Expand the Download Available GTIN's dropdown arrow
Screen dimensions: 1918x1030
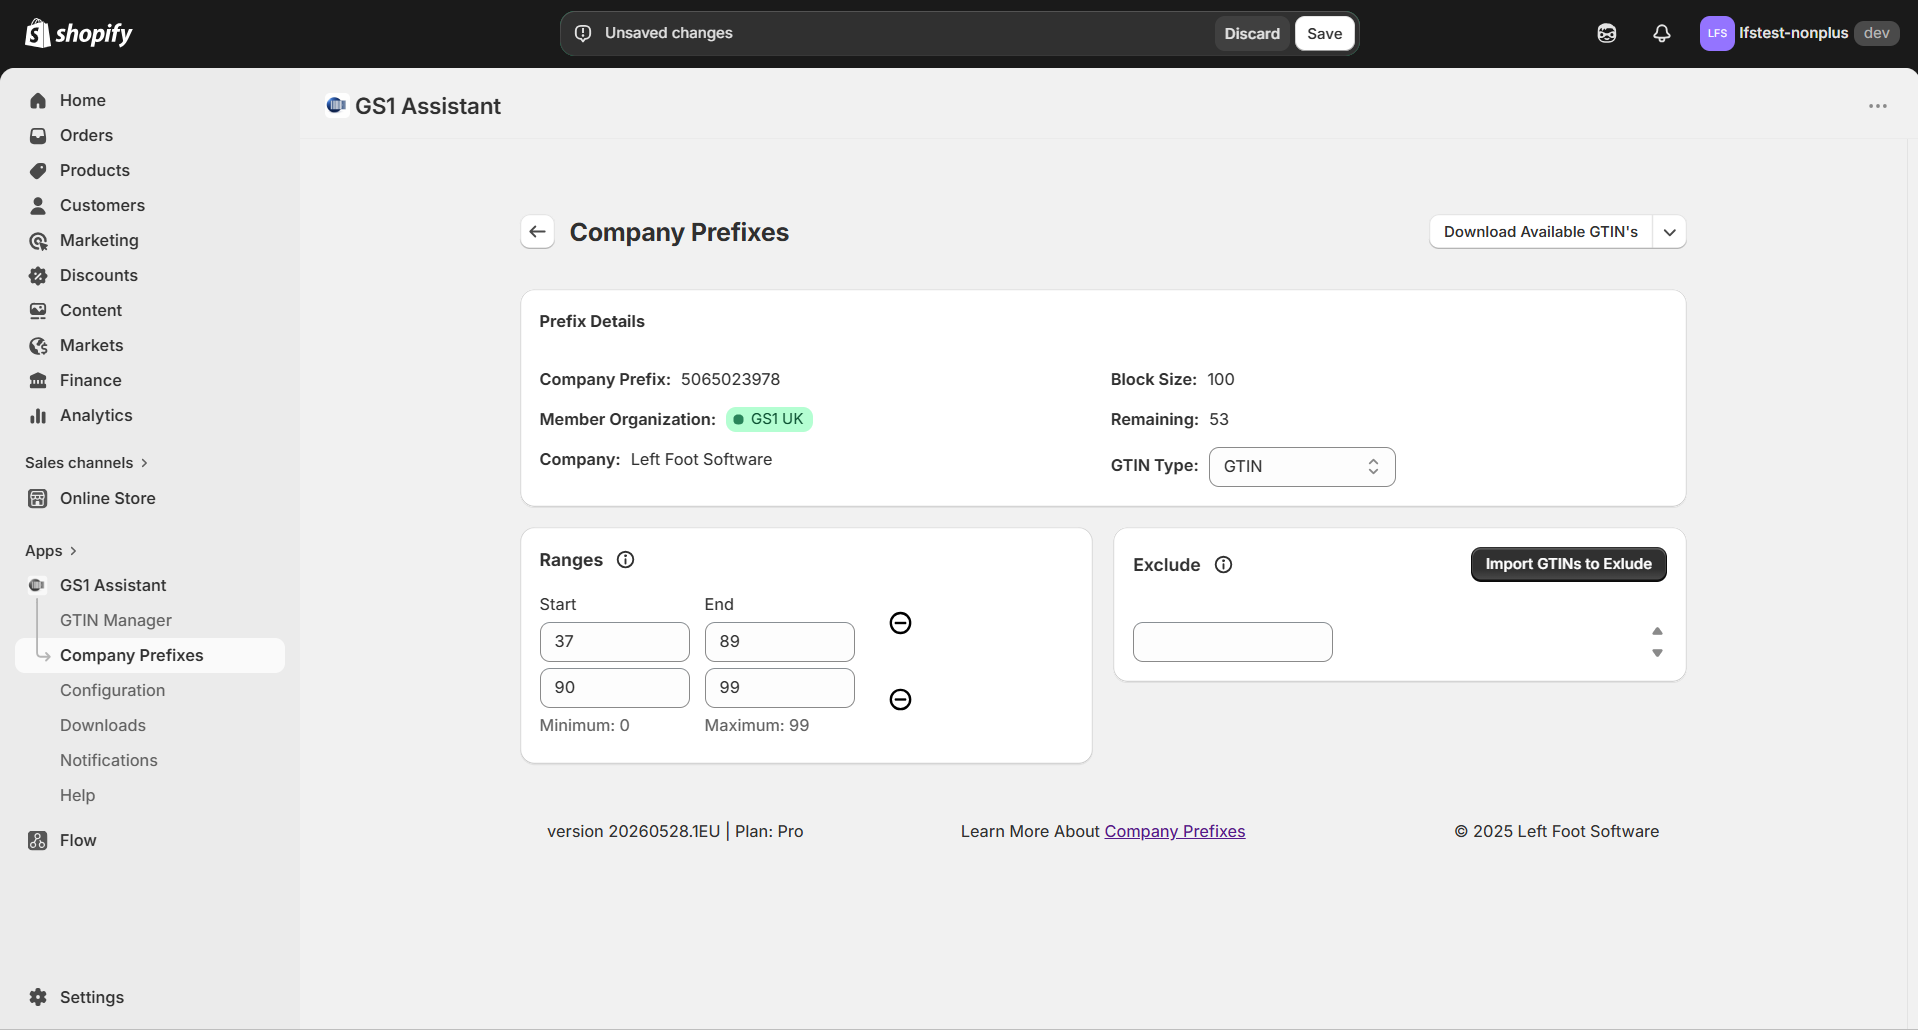[1669, 232]
